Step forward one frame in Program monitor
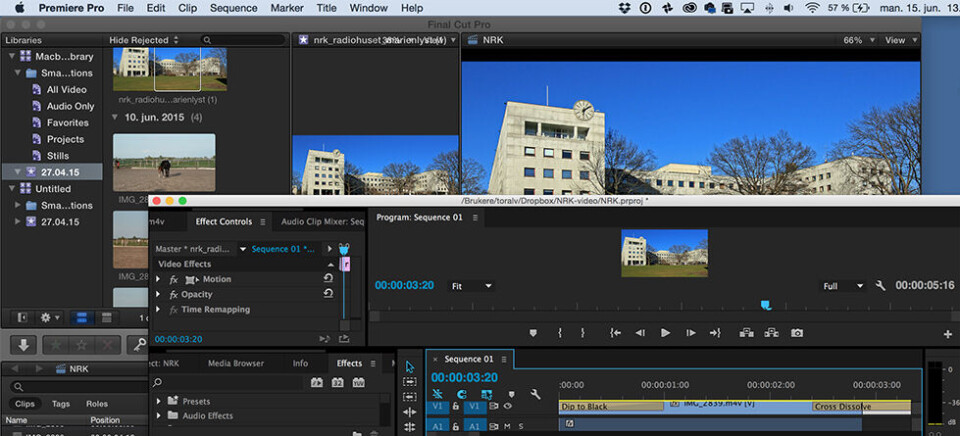 tap(691, 333)
